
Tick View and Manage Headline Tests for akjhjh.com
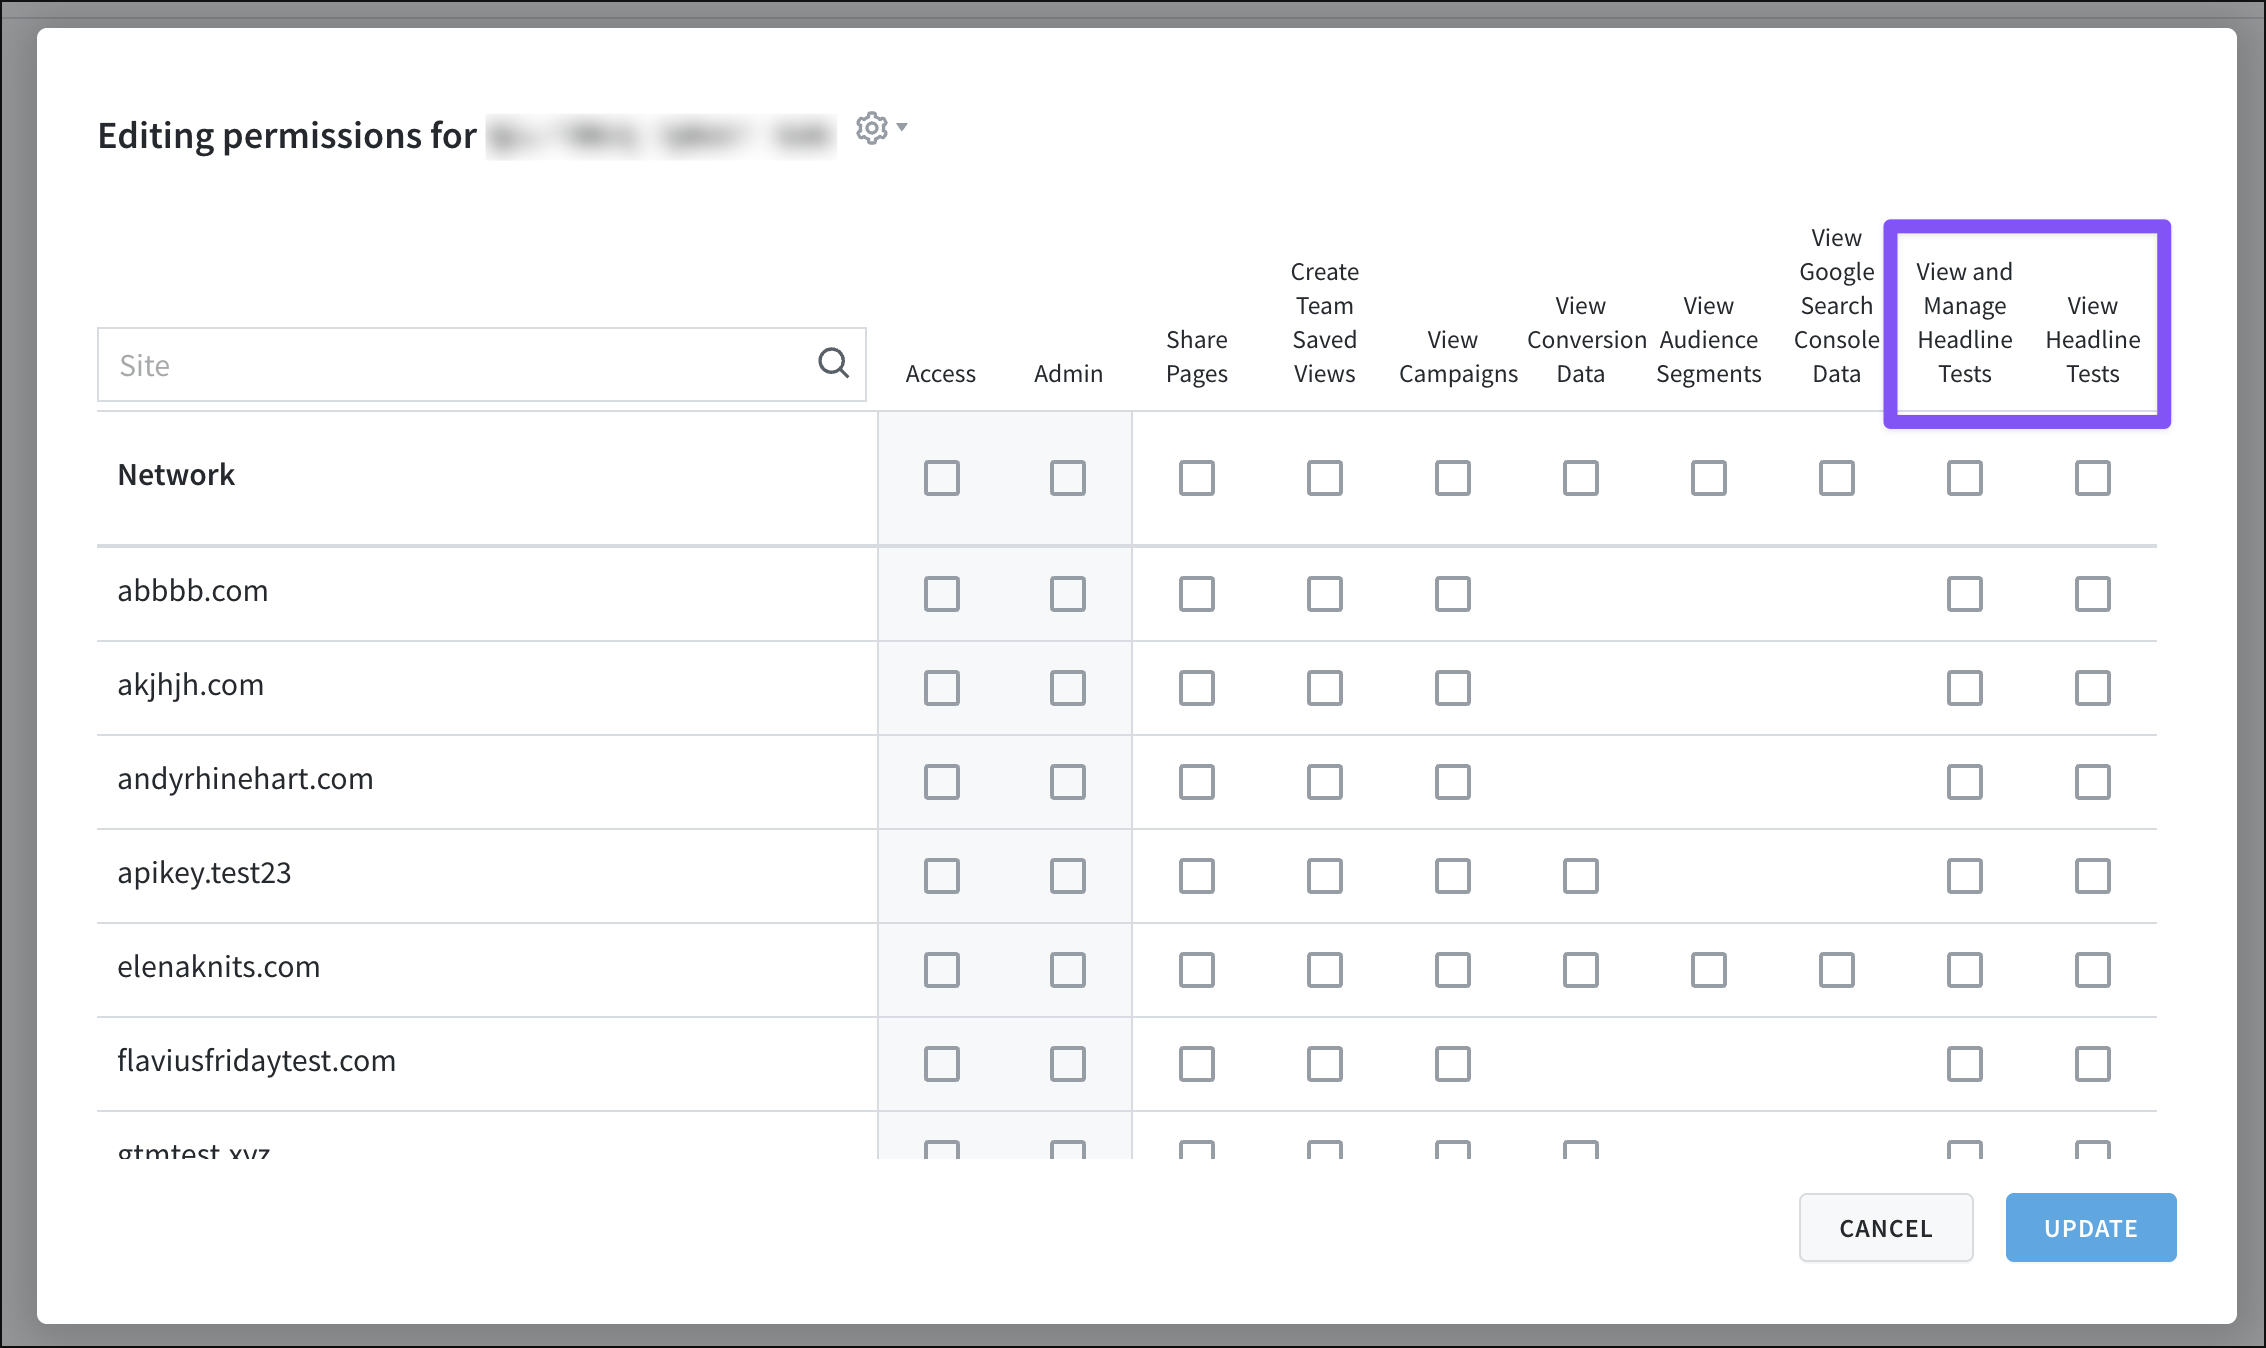pyautogui.click(x=1965, y=688)
